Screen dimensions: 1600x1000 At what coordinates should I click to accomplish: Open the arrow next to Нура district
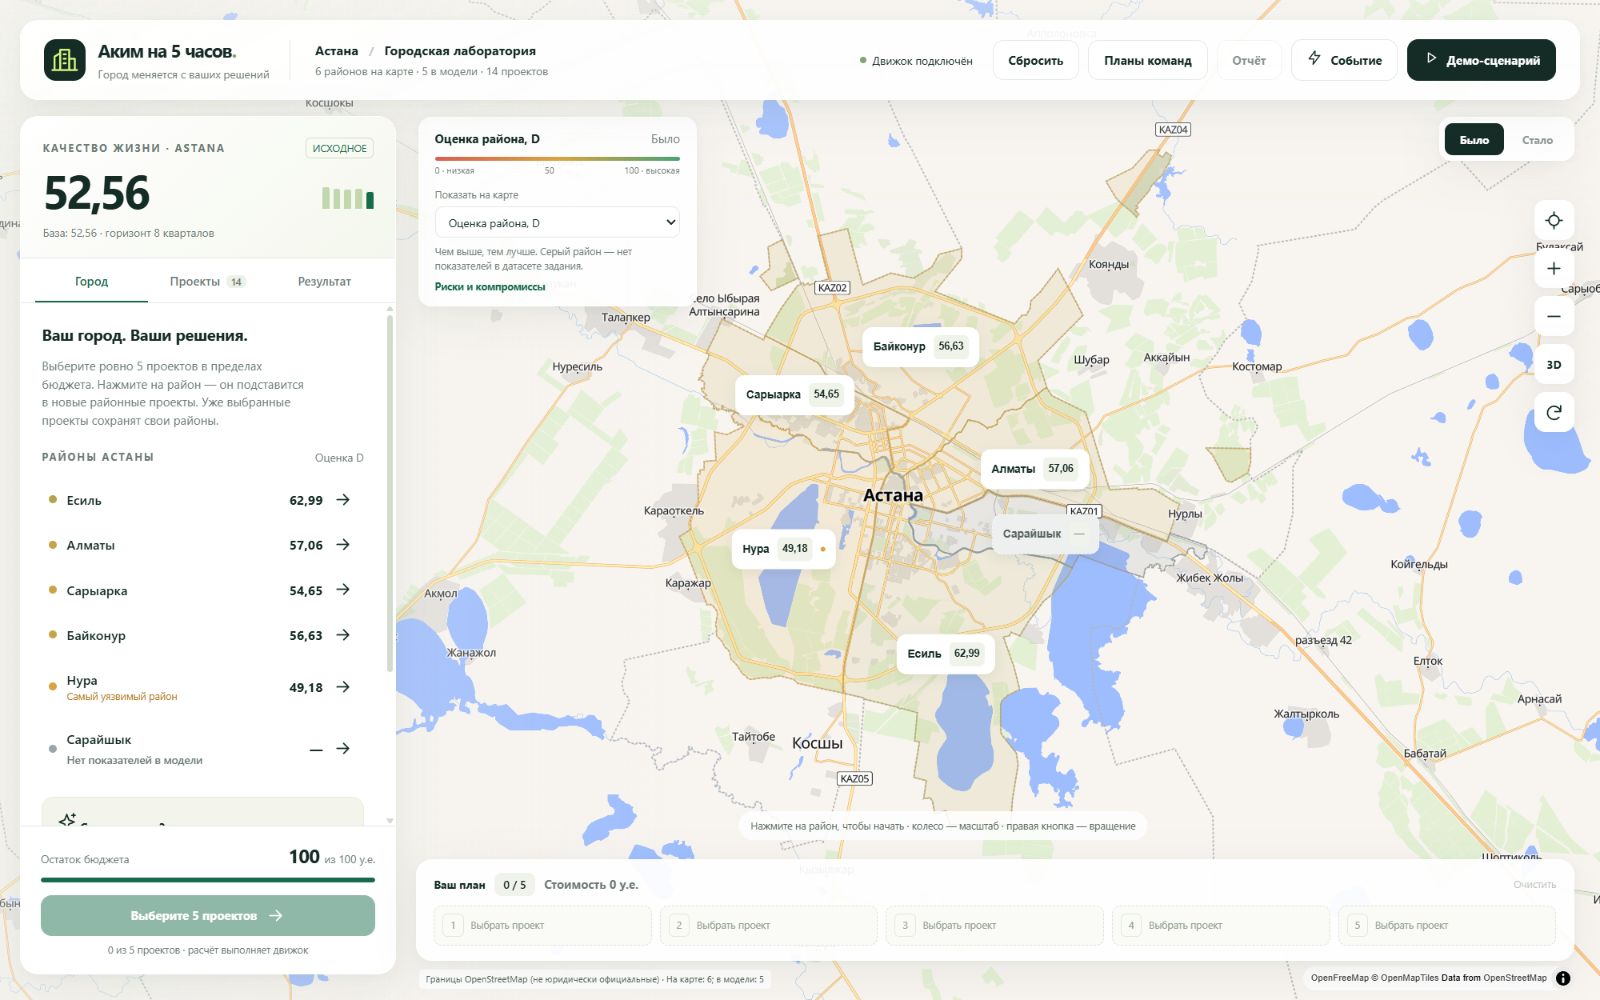[343, 687]
